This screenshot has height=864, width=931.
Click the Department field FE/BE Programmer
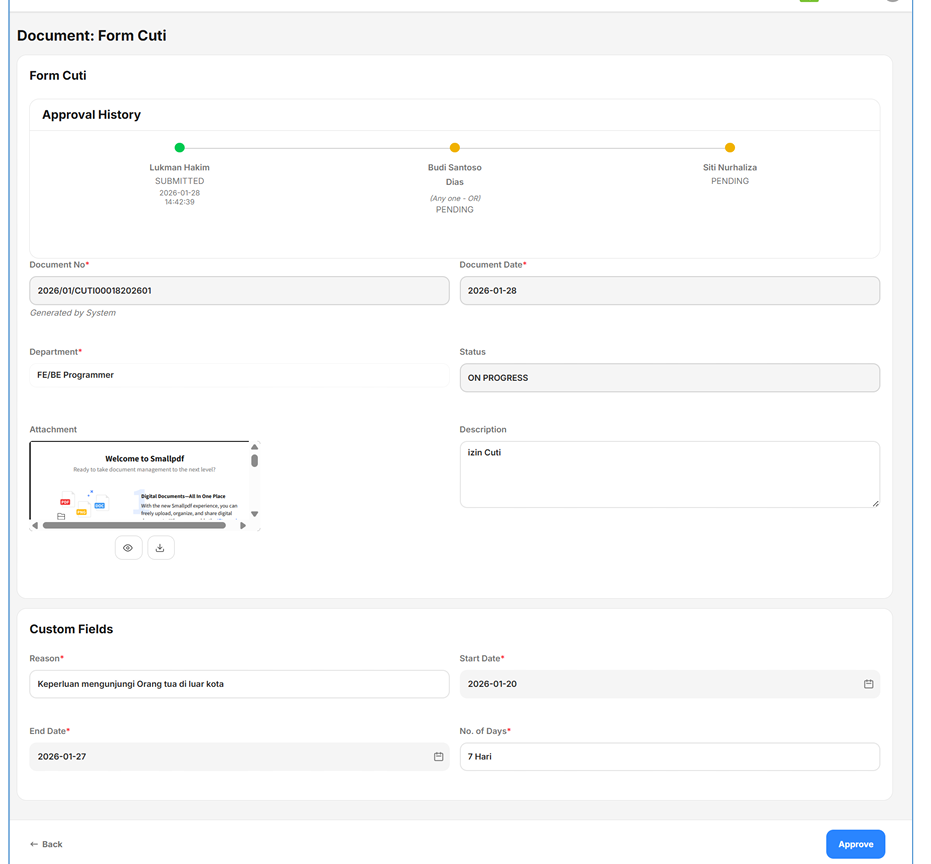point(239,375)
